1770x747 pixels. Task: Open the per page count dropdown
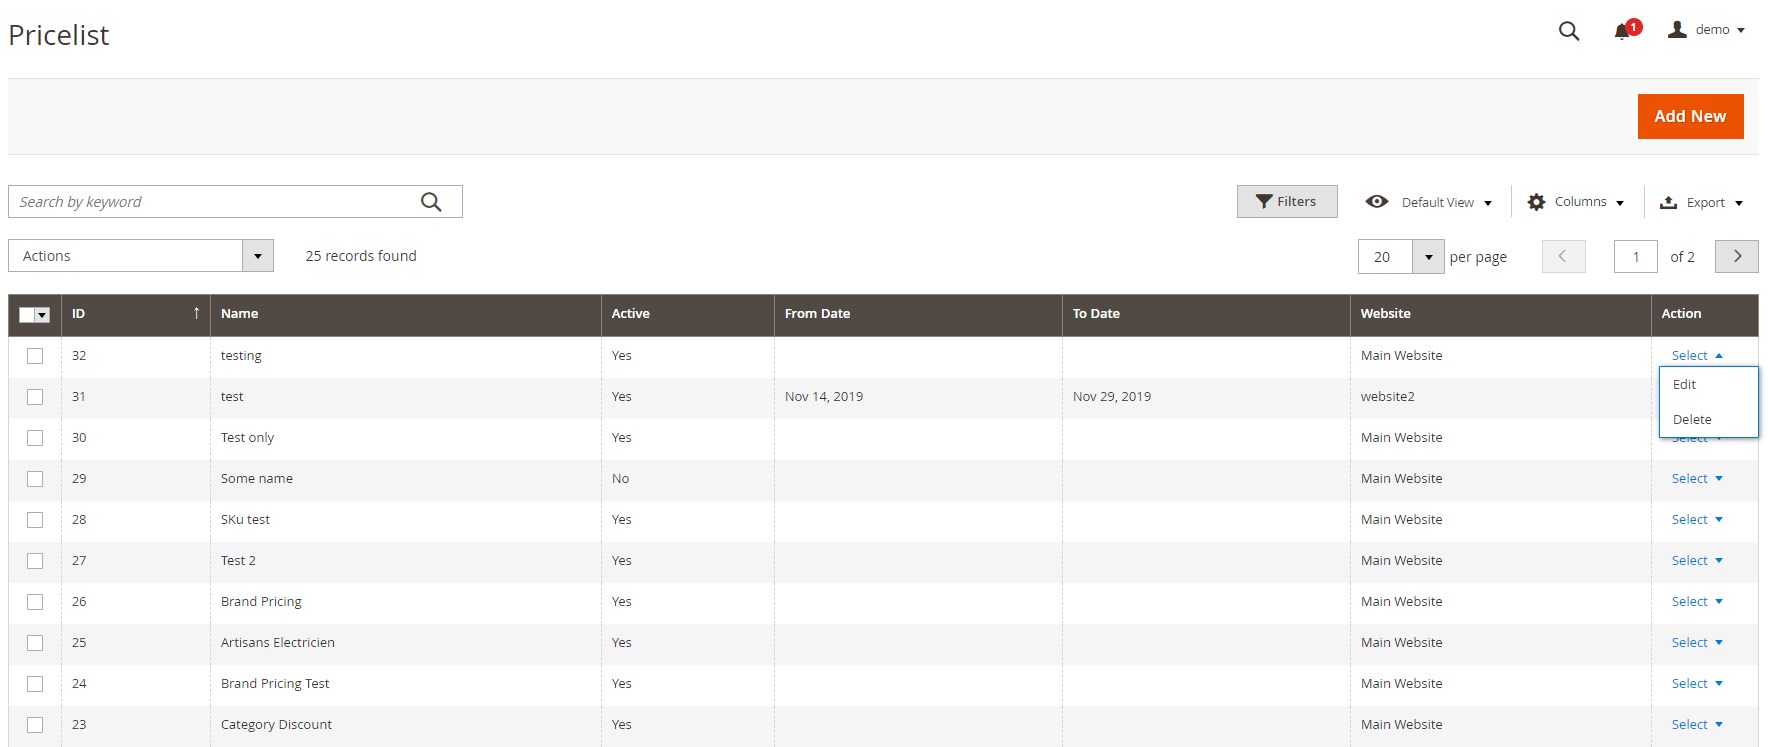click(x=1428, y=257)
